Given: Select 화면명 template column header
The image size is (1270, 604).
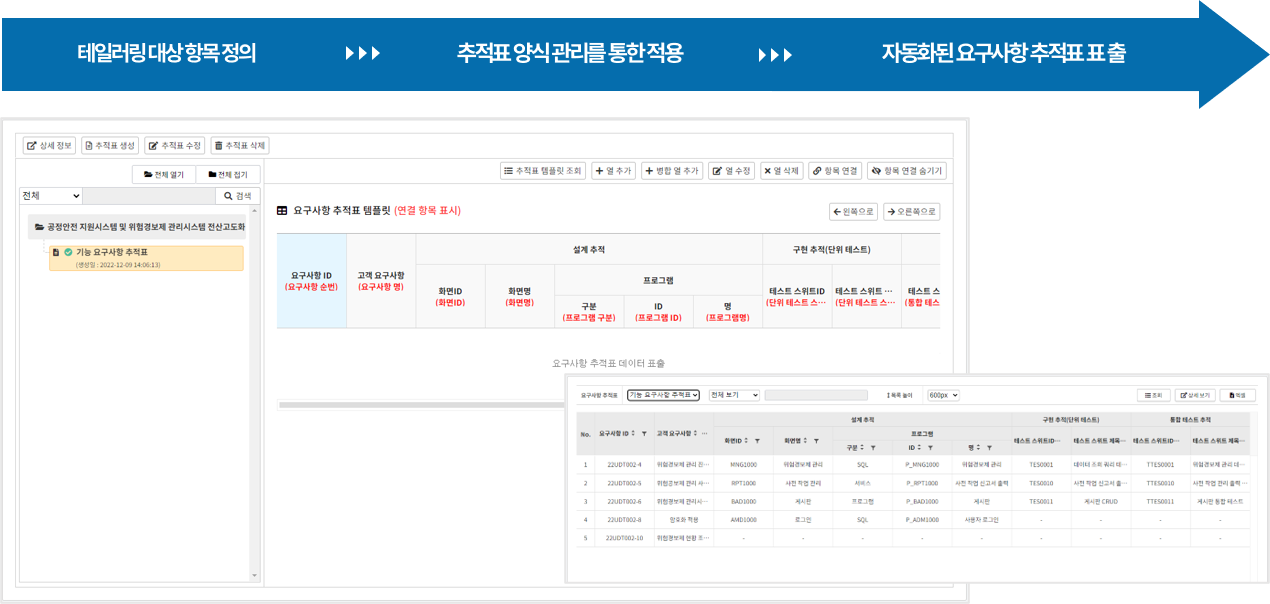Looking at the screenshot, I should coord(519,296).
